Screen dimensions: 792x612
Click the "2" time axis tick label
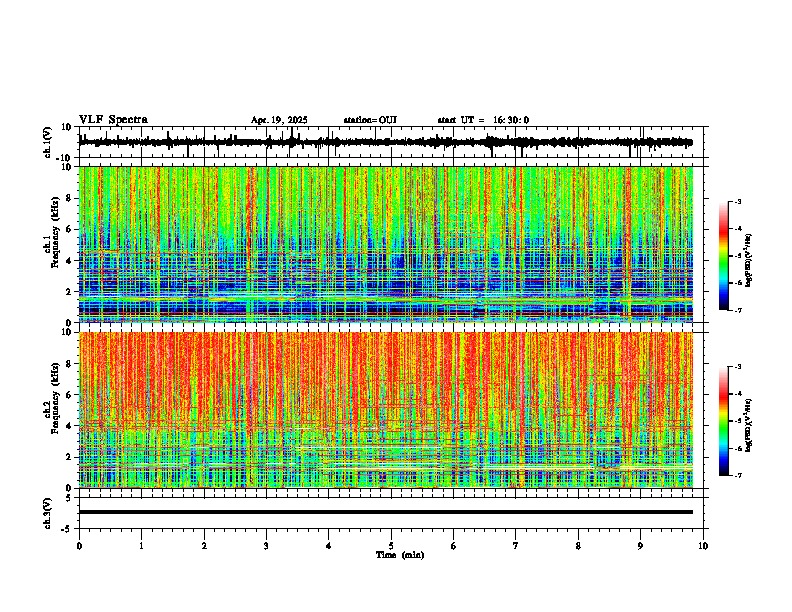coord(204,546)
